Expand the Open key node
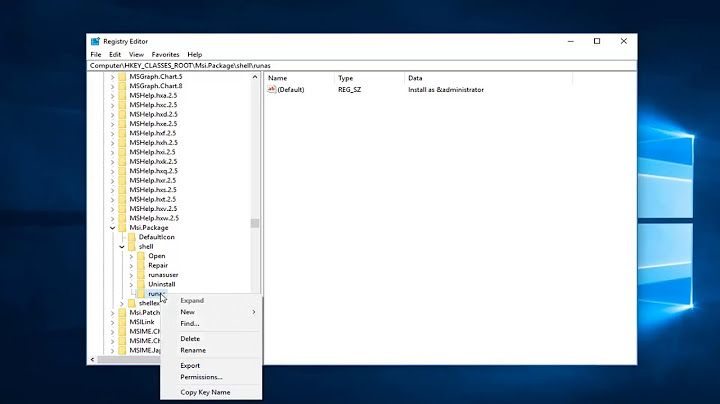The width and height of the screenshot is (720, 404). (131, 256)
